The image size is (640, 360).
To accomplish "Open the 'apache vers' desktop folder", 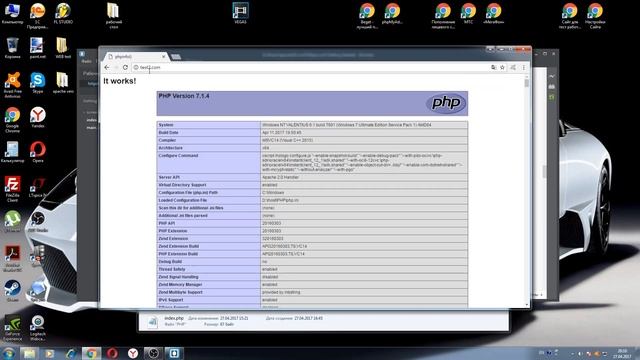I will (62, 82).
